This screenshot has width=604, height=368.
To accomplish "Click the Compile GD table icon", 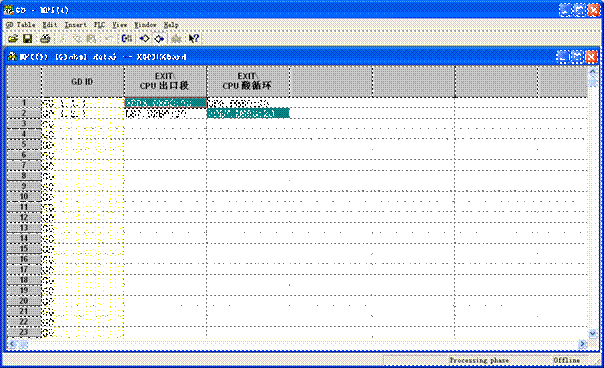I will [x=127, y=39].
